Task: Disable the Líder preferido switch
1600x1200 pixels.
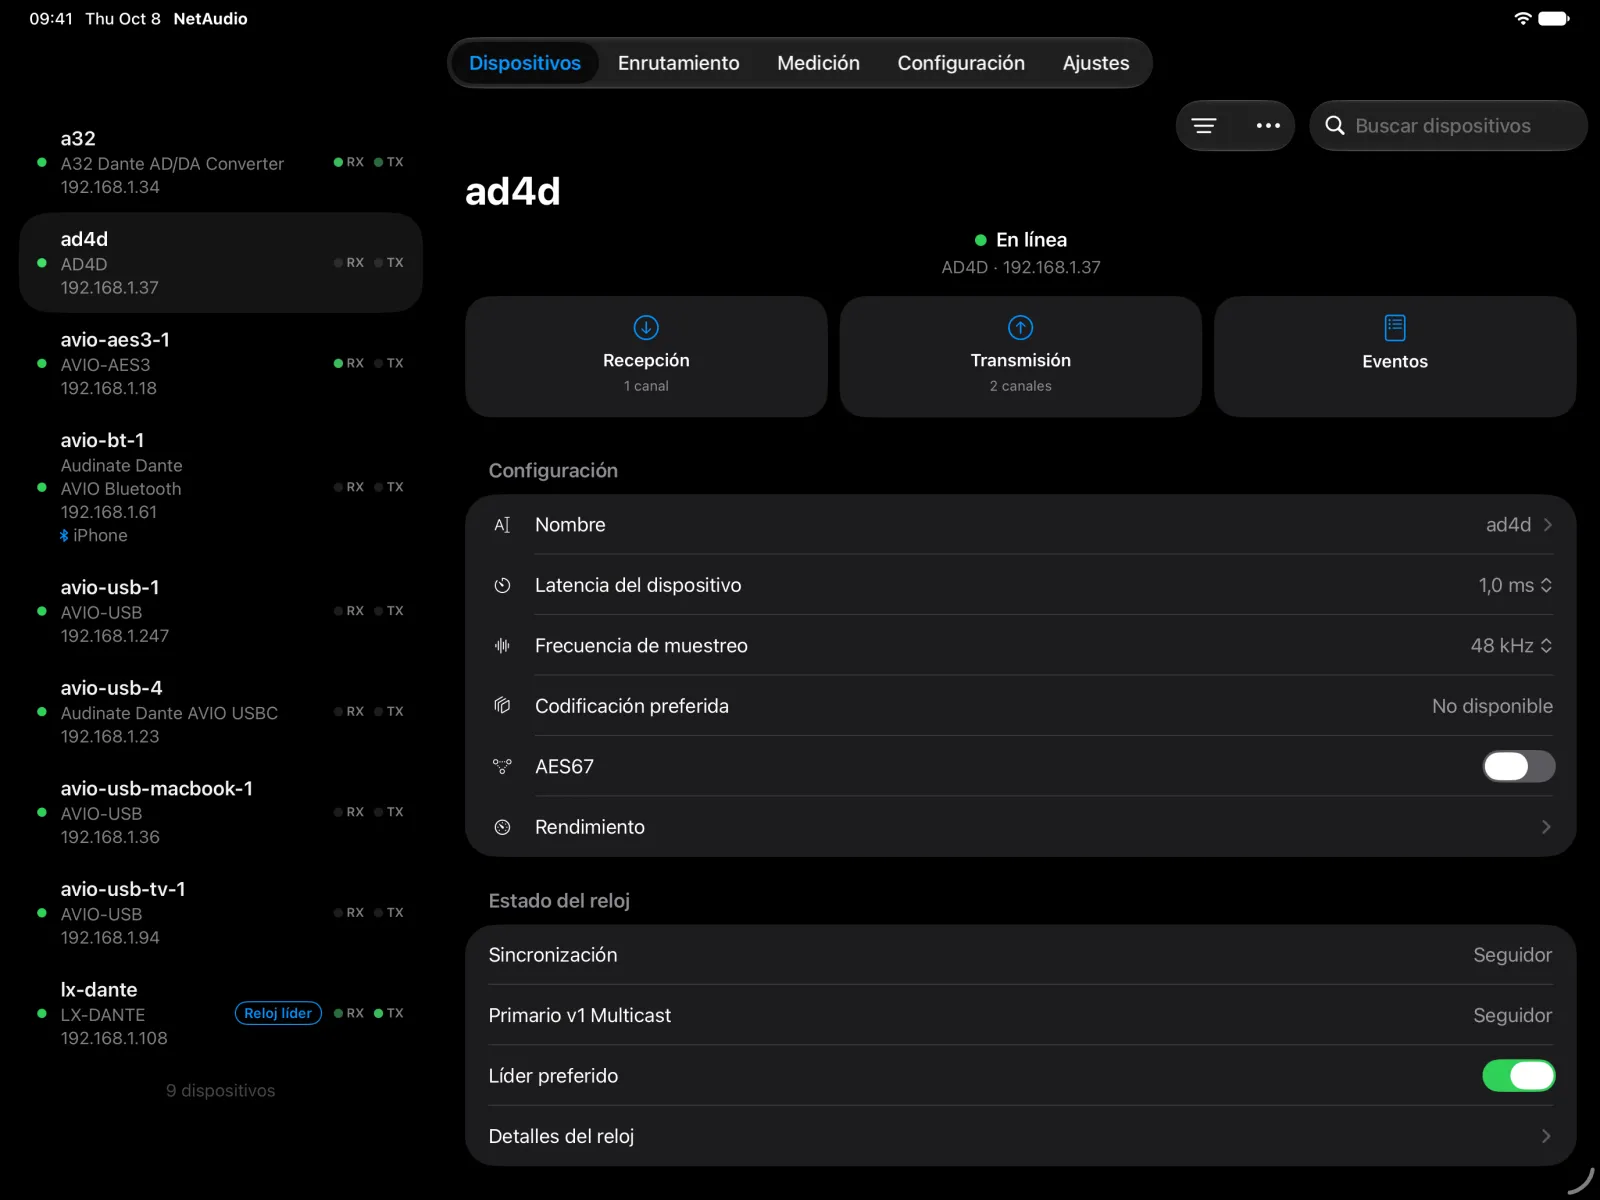Action: [1518, 1076]
